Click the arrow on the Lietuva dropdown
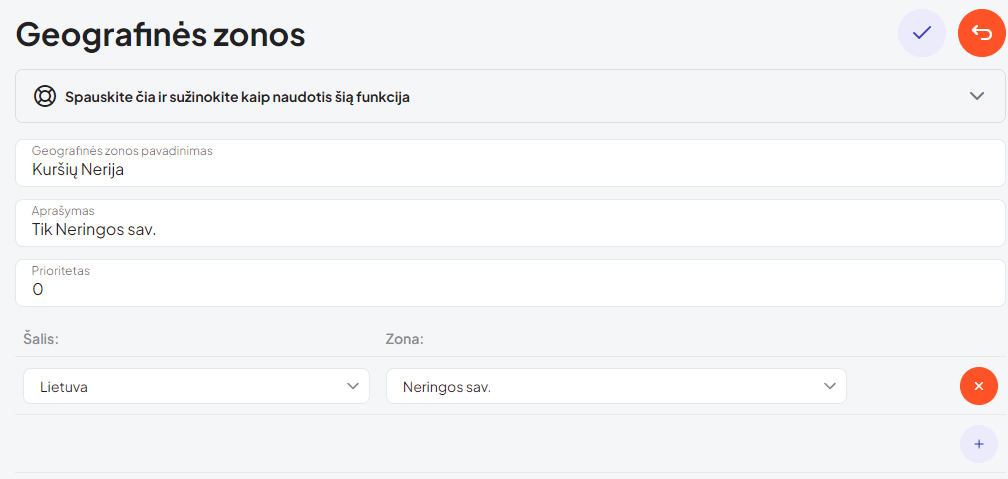The height and width of the screenshot is (479, 1008). (x=352, y=386)
